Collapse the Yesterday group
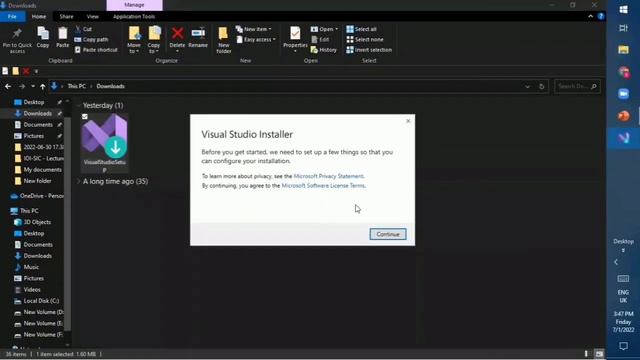 coord(78,105)
